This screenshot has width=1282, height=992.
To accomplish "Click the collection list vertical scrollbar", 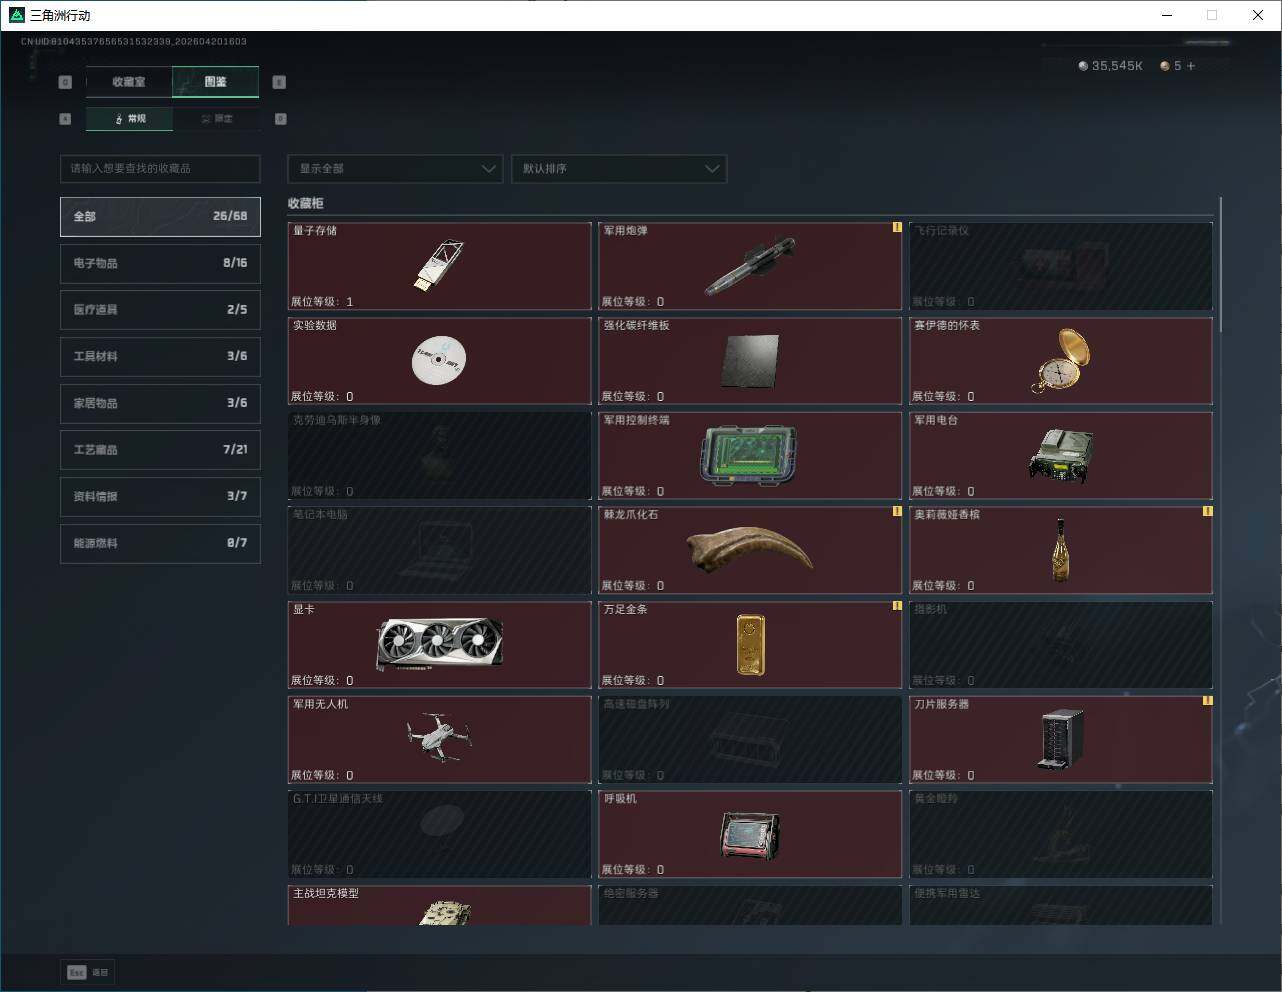I will tap(1220, 265).
